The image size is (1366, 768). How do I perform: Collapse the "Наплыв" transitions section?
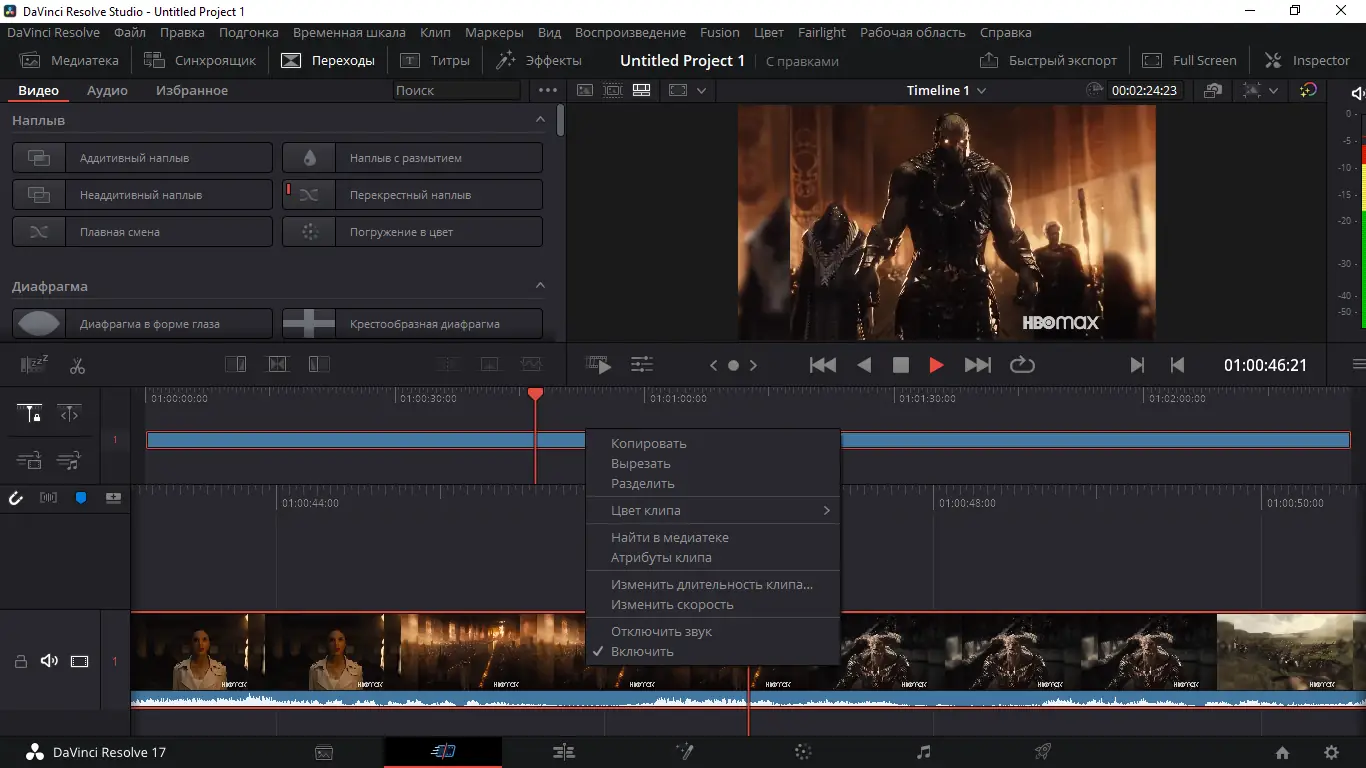click(x=540, y=120)
